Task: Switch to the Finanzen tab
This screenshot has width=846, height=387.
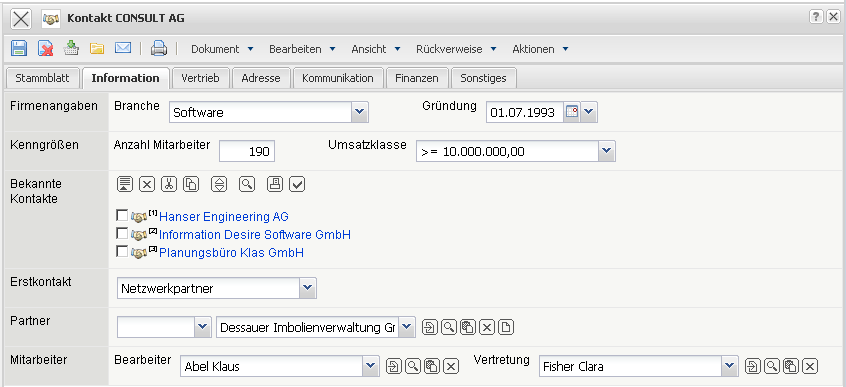Action: coord(417,78)
